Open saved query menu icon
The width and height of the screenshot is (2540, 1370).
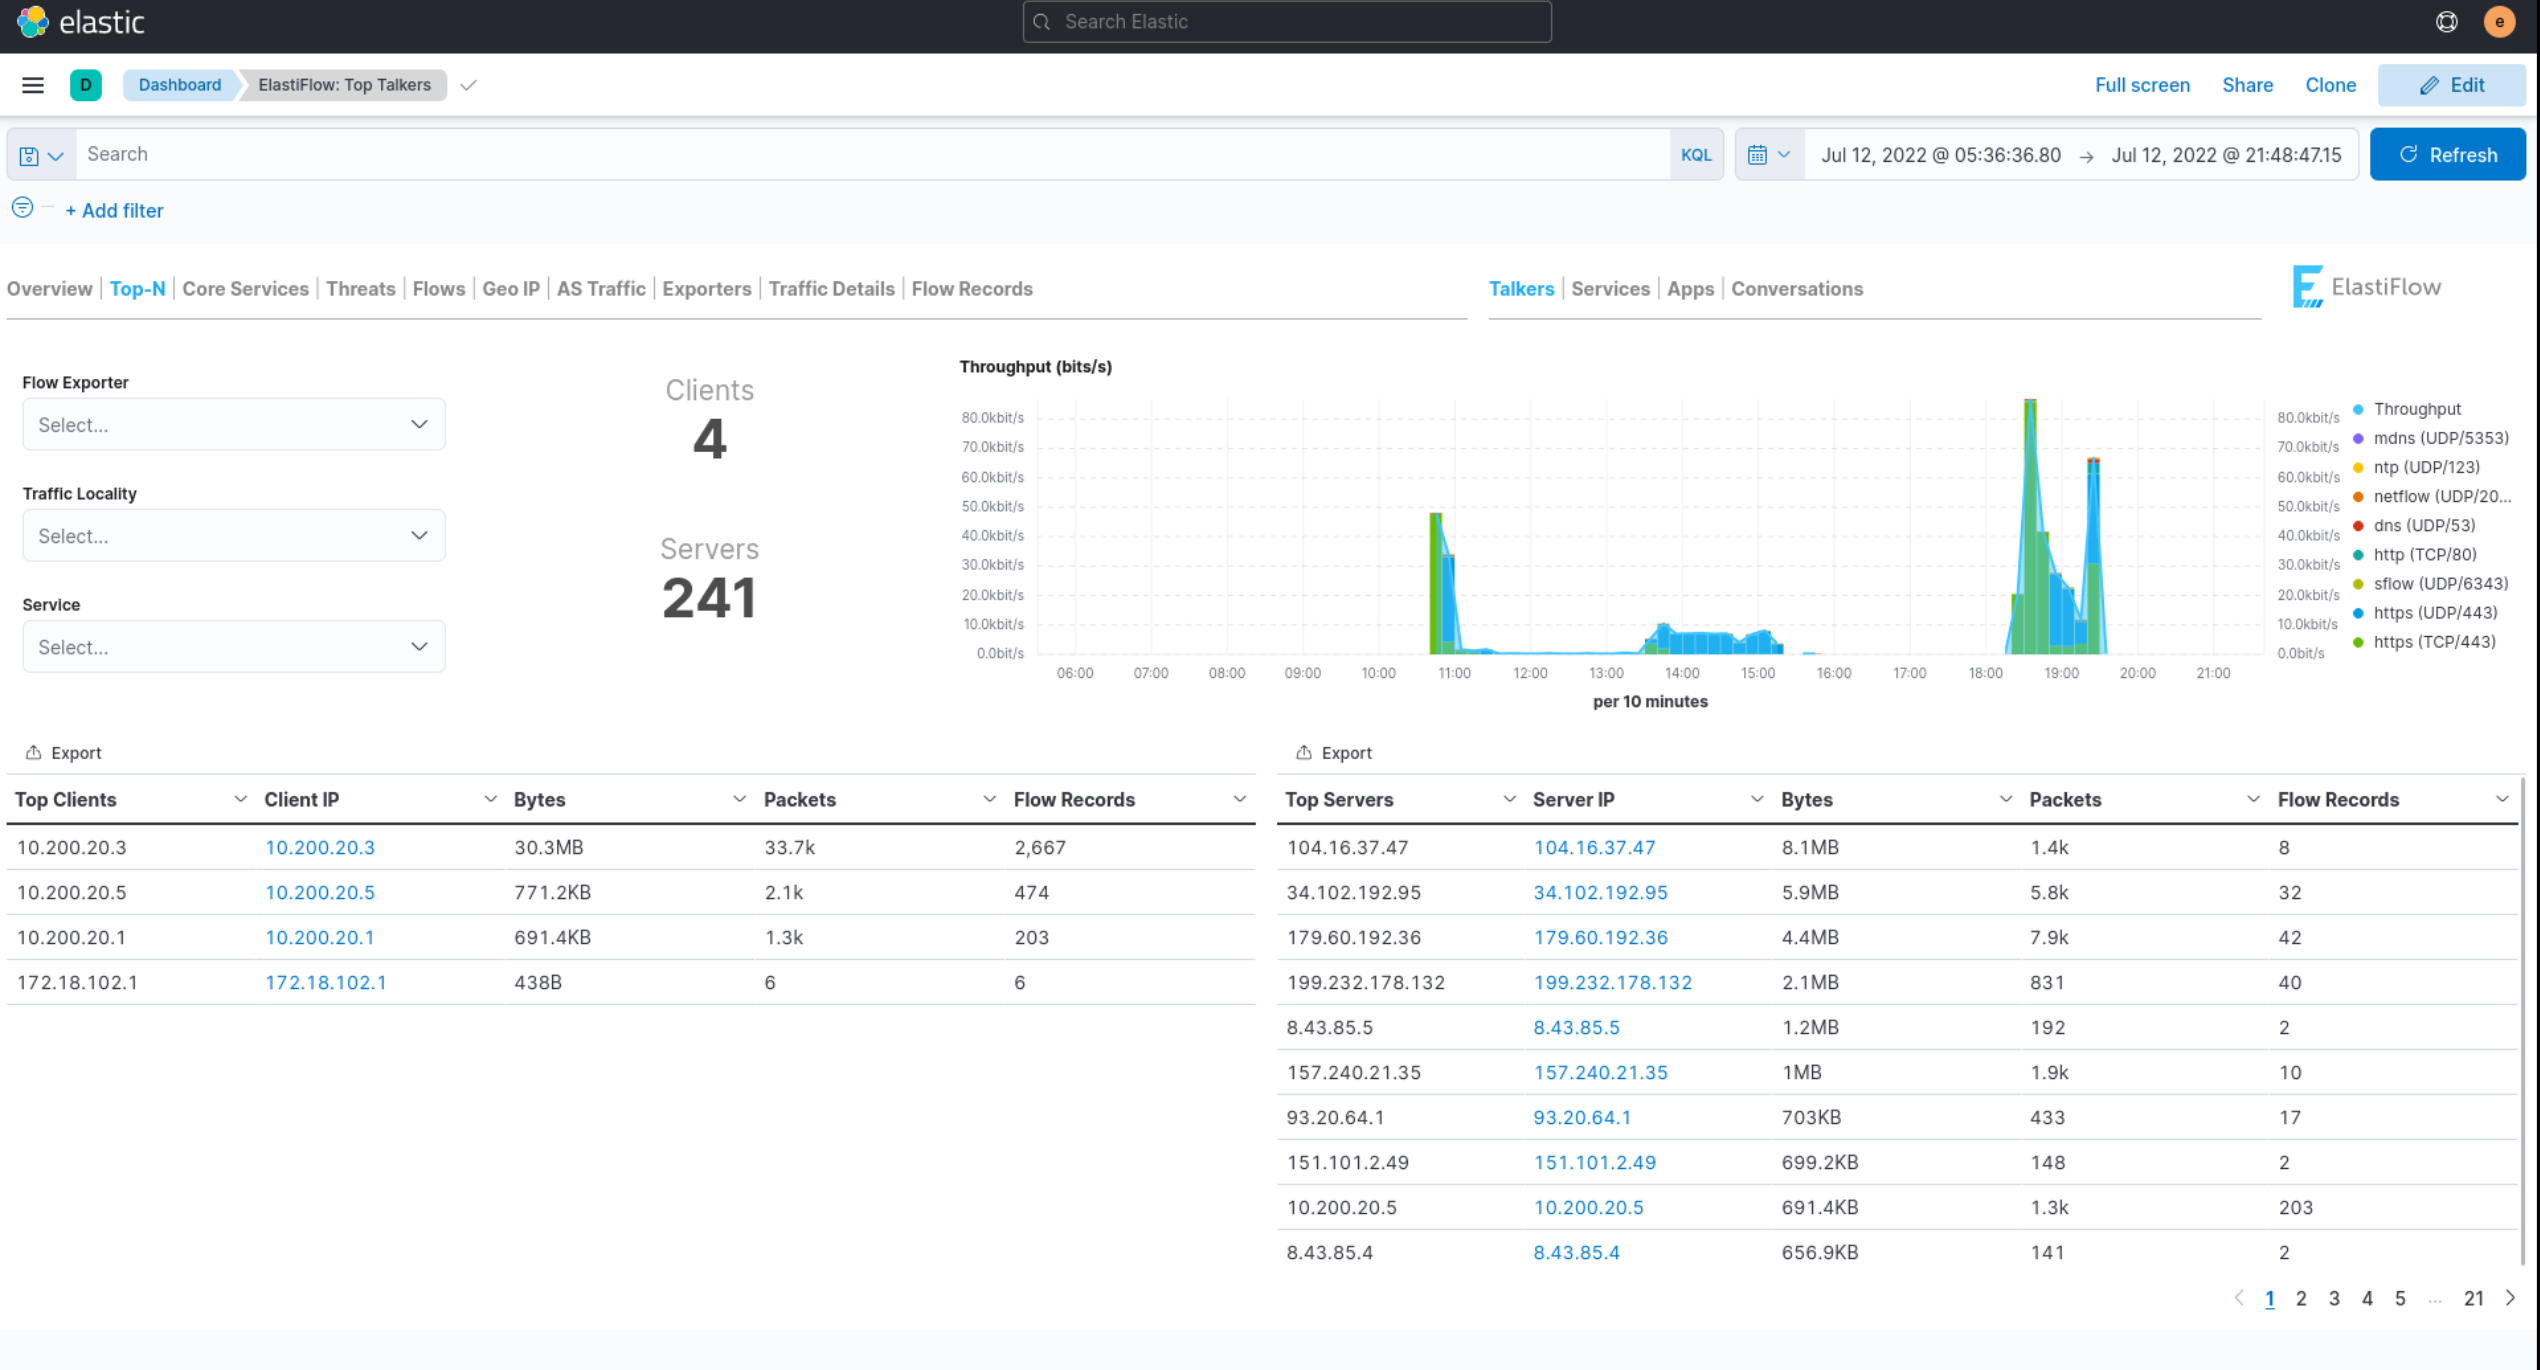pyautogui.click(x=41, y=155)
